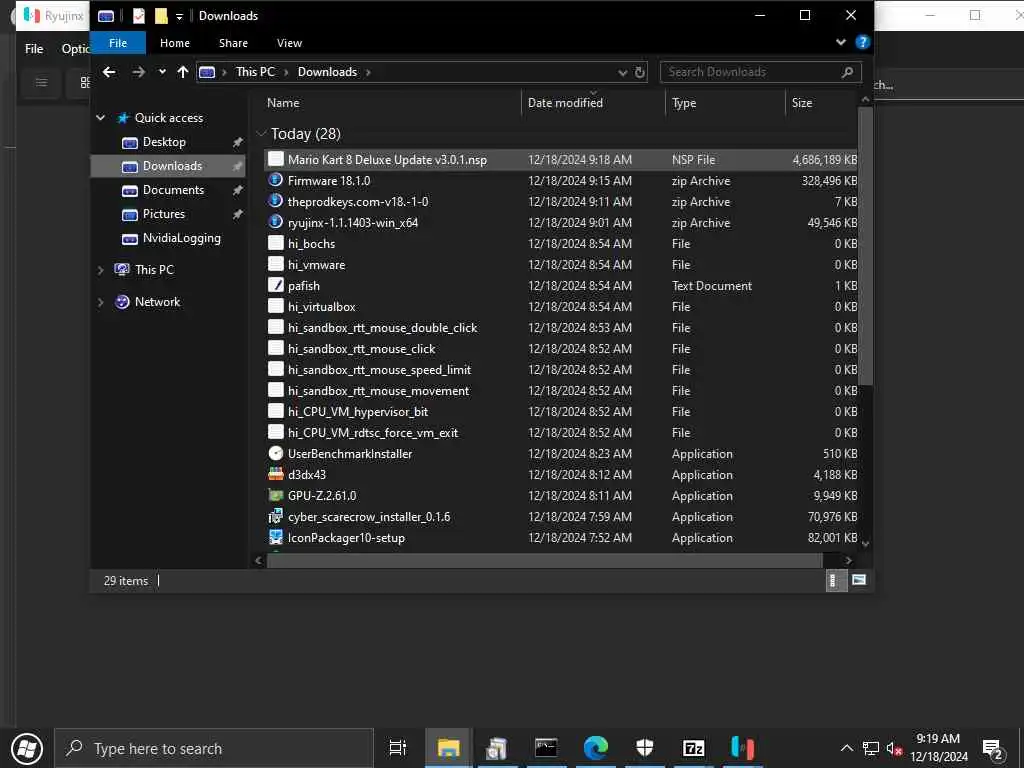This screenshot has width=1024, height=768.
Task: Select Network in navigation pane
Action: (157, 302)
